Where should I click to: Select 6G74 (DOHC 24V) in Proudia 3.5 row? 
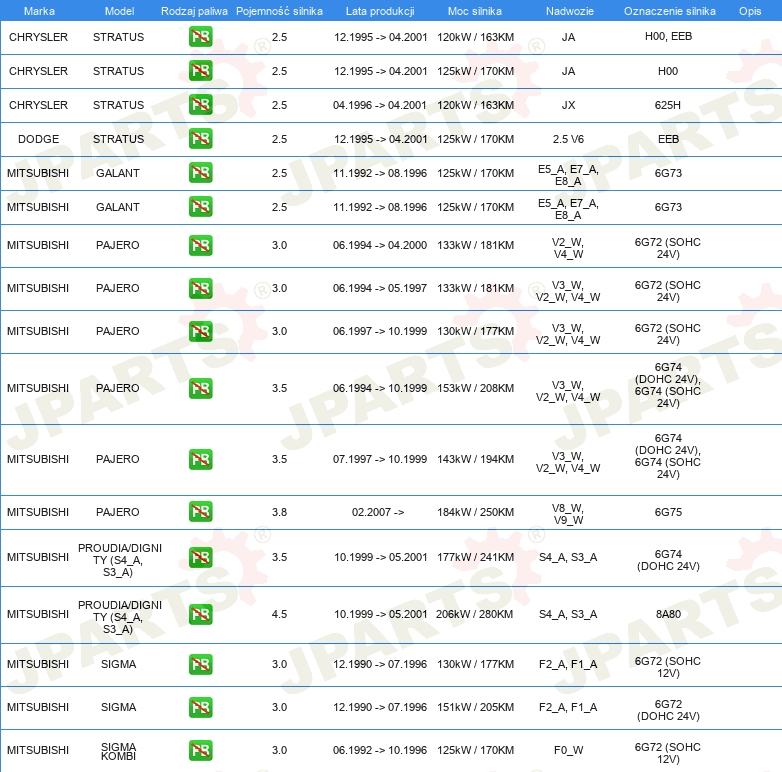click(x=668, y=560)
